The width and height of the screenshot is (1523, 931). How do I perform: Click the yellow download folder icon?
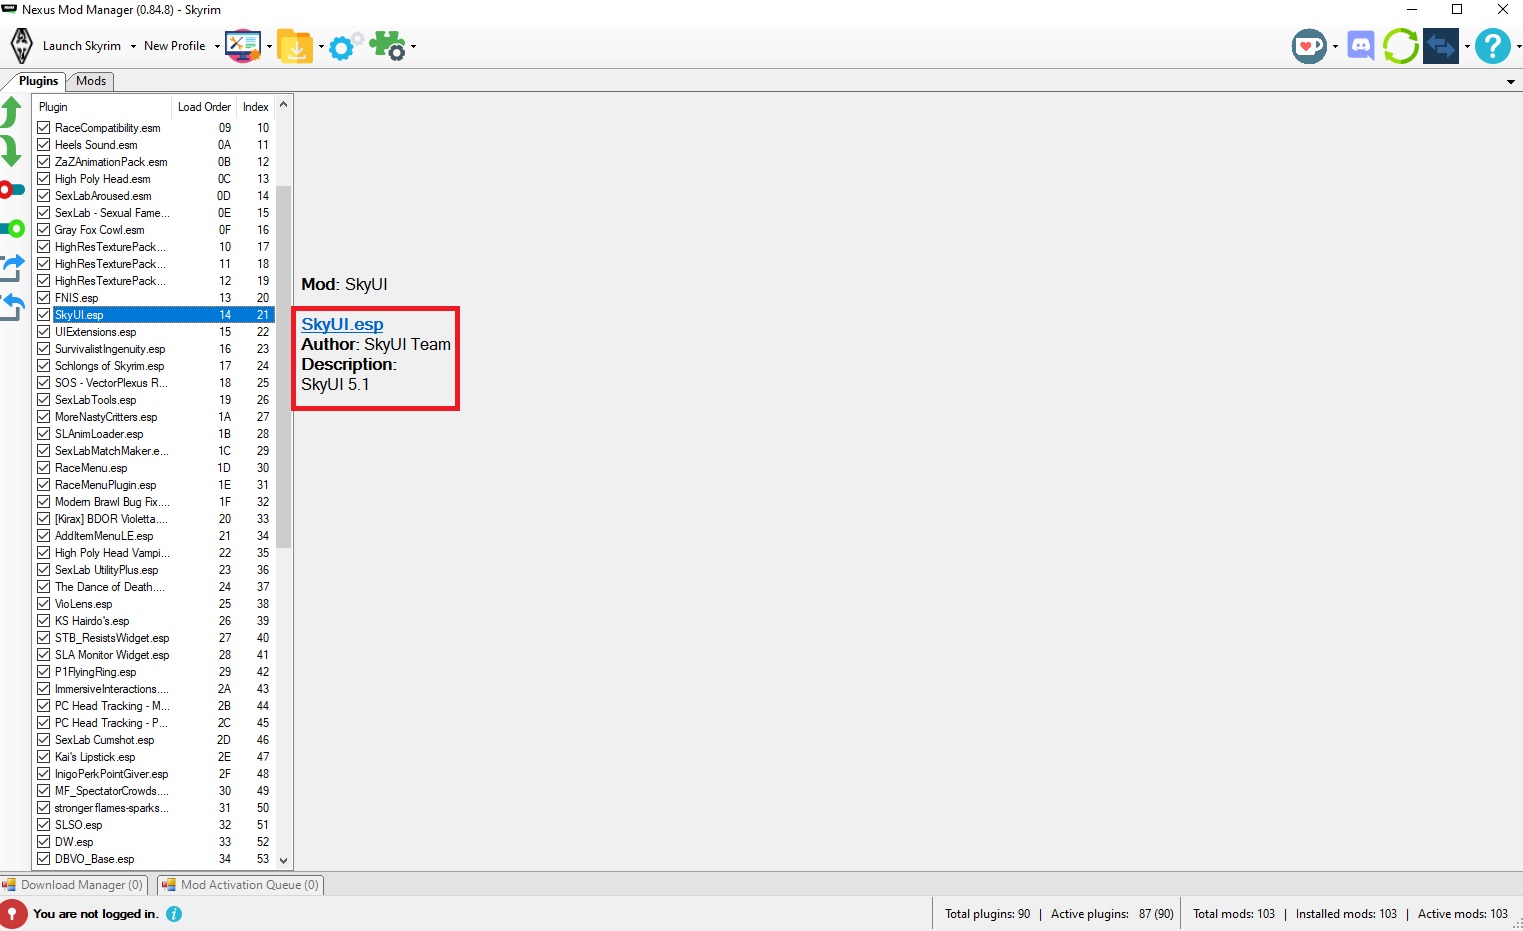coord(295,46)
